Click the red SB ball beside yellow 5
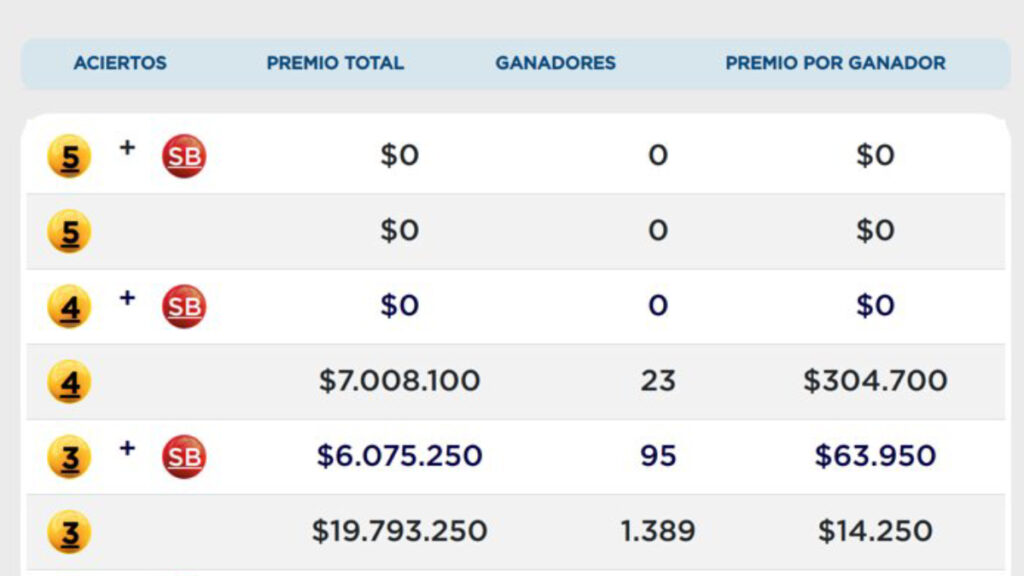1024x576 pixels. tap(184, 156)
